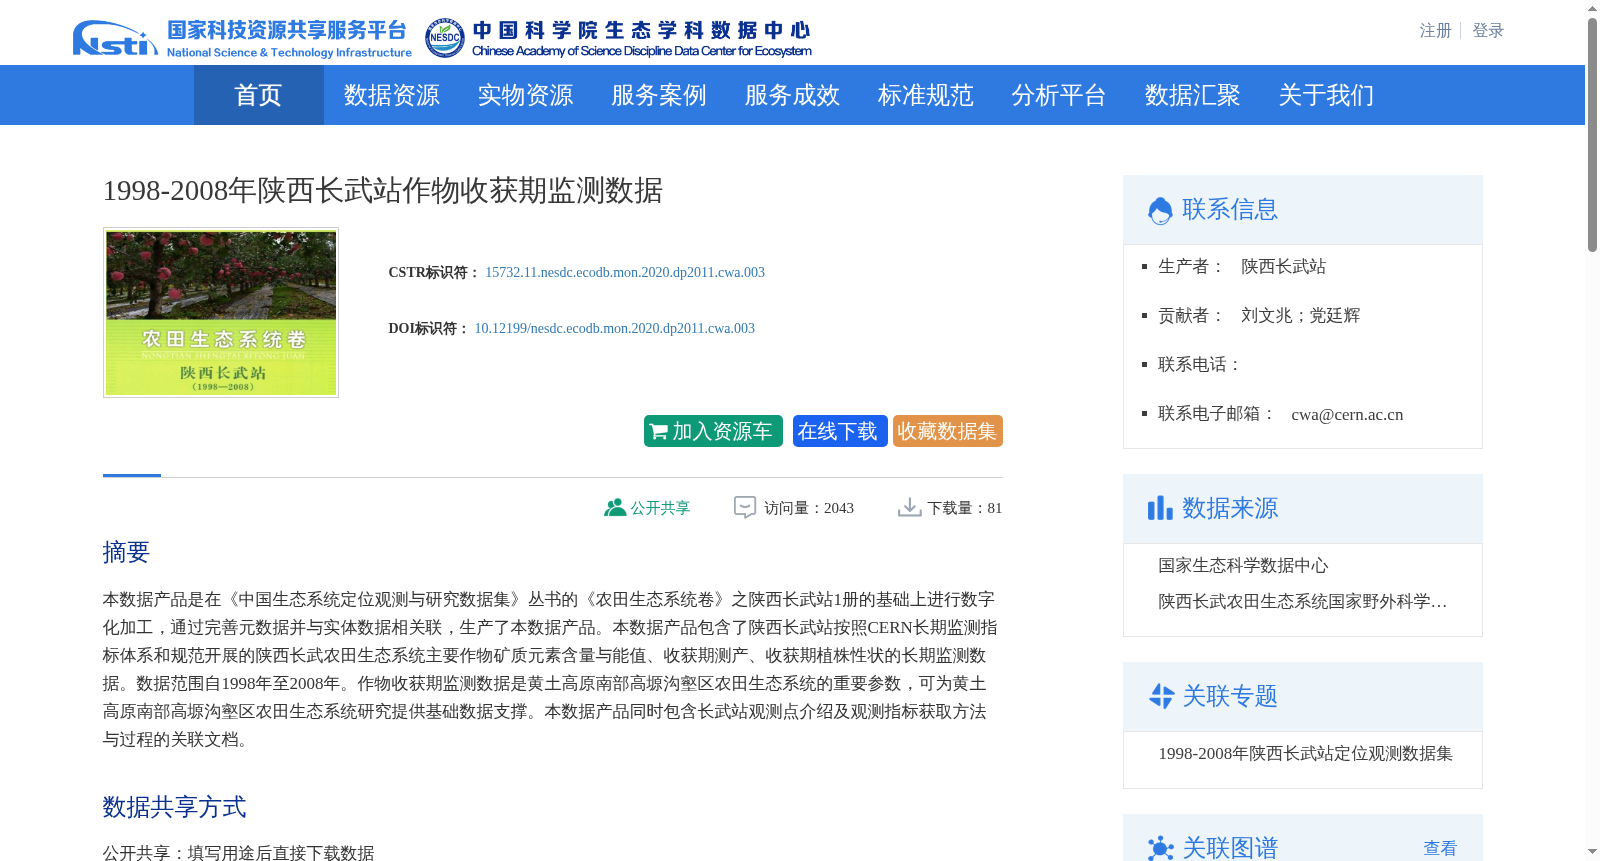Click the 关联专题 panel heading
This screenshot has width=1600, height=861.
click(x=1230, y=696)
